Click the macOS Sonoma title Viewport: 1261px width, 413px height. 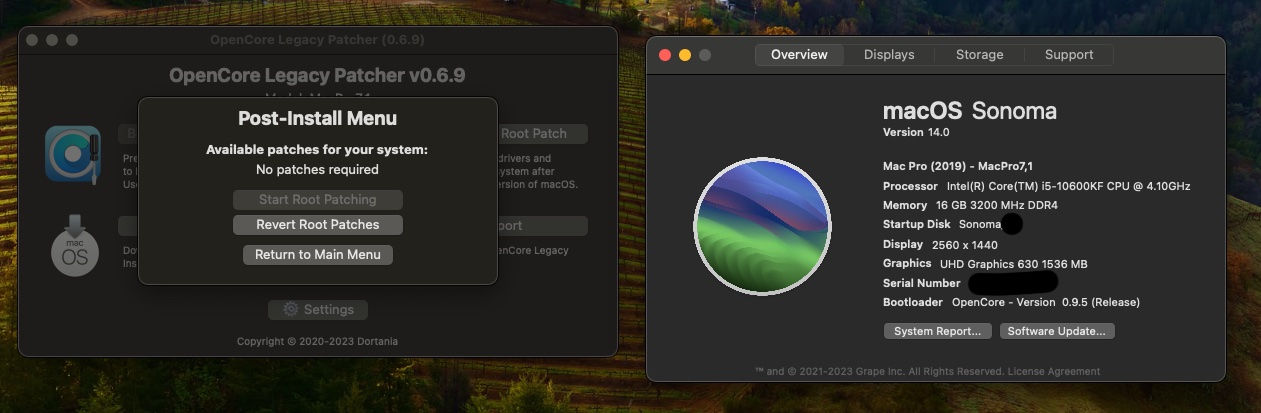(x=969, y=110)
